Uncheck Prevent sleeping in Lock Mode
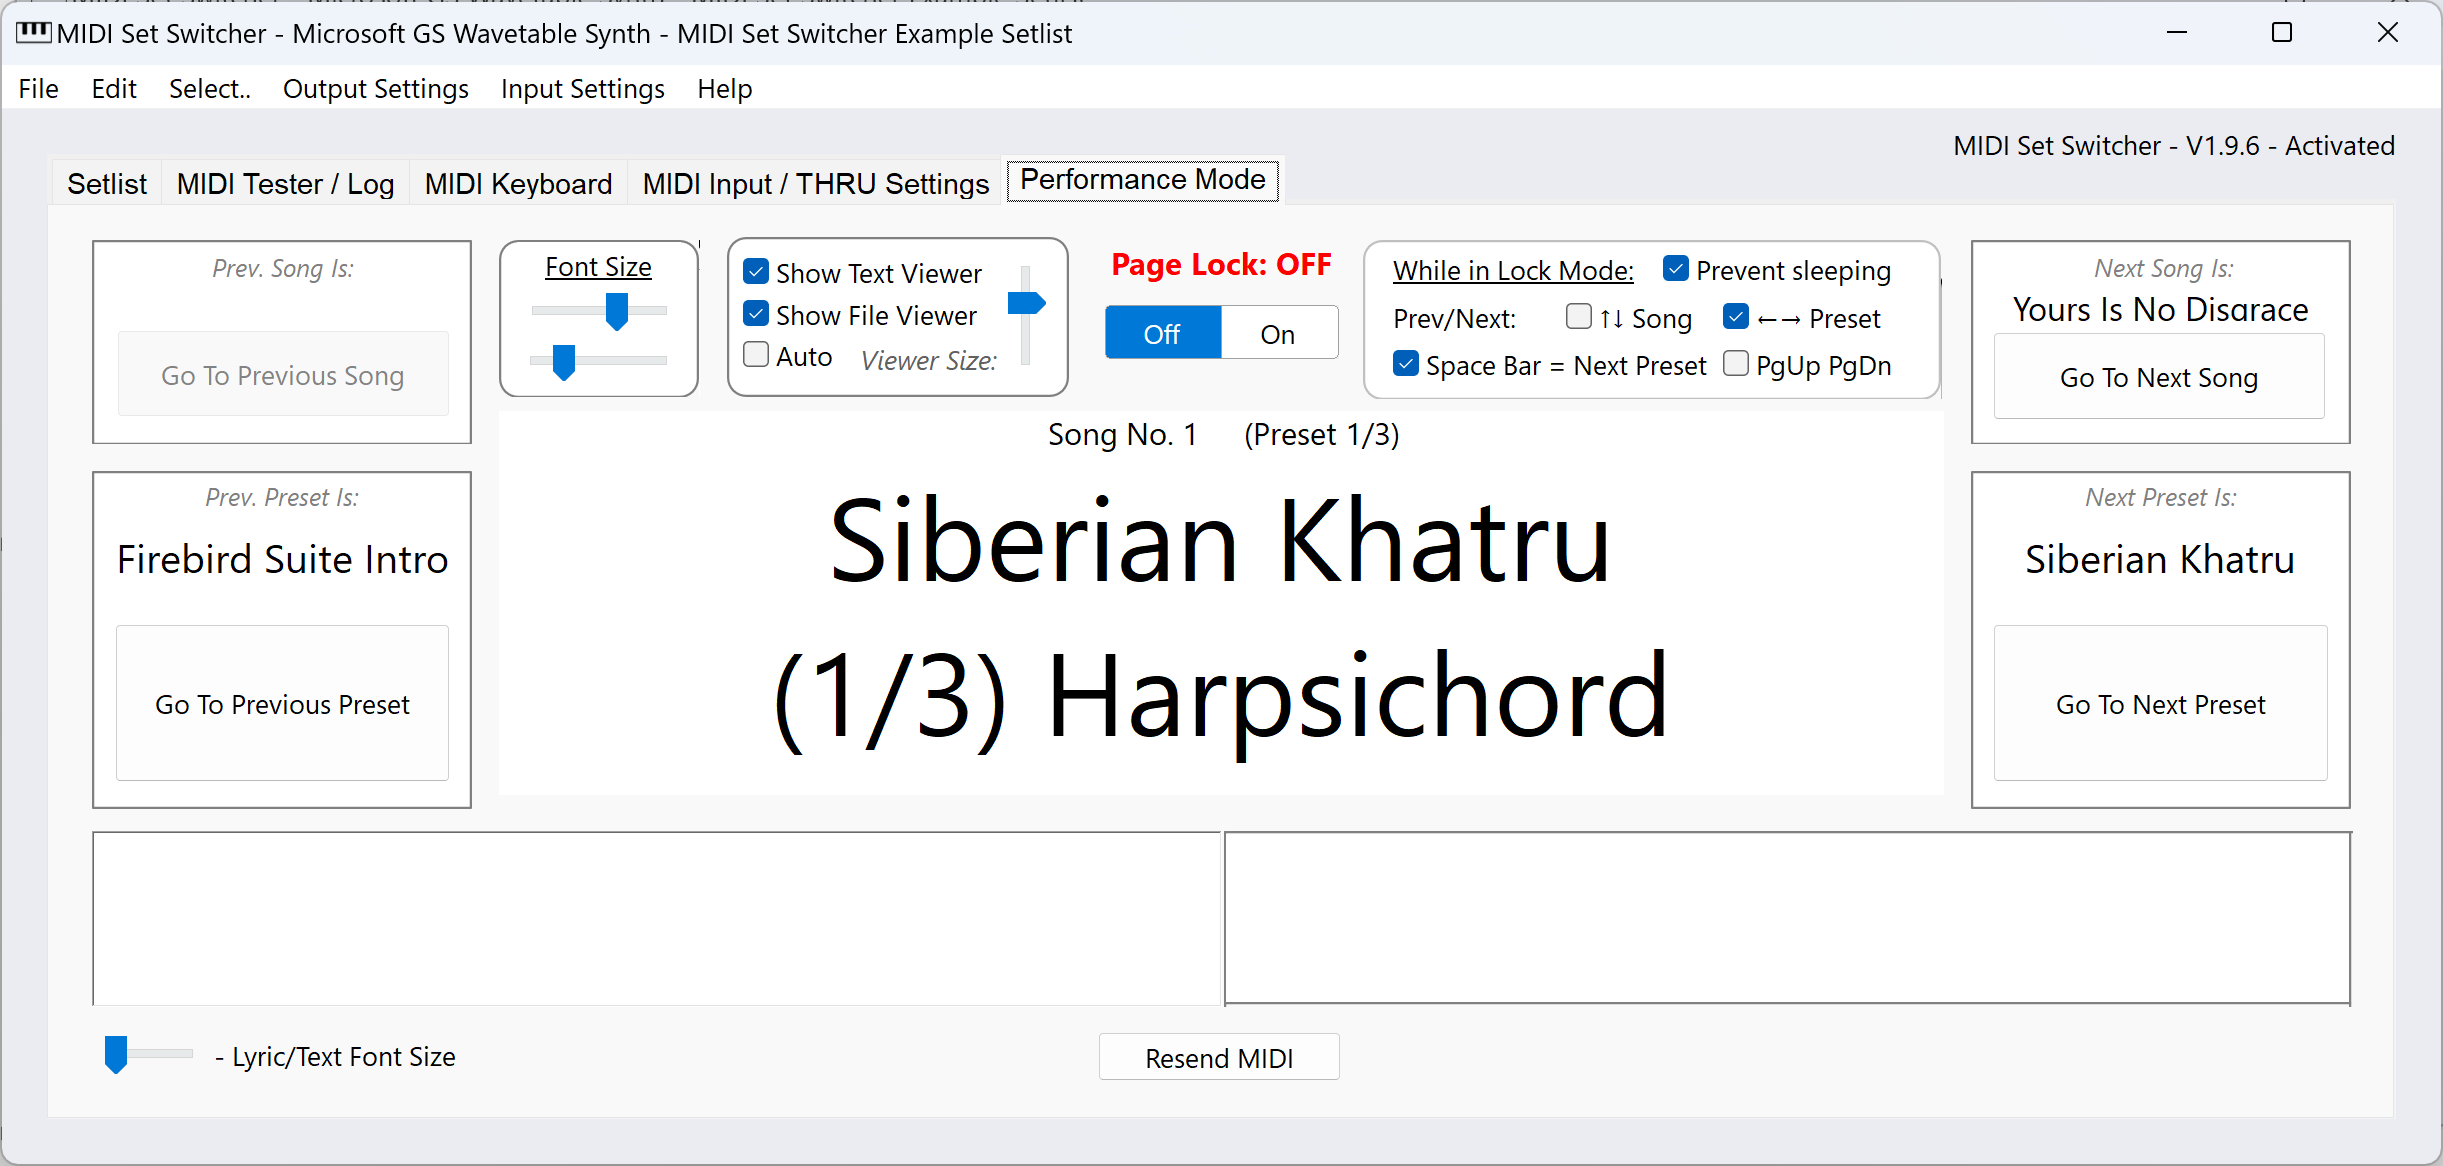 (1675, 268)
